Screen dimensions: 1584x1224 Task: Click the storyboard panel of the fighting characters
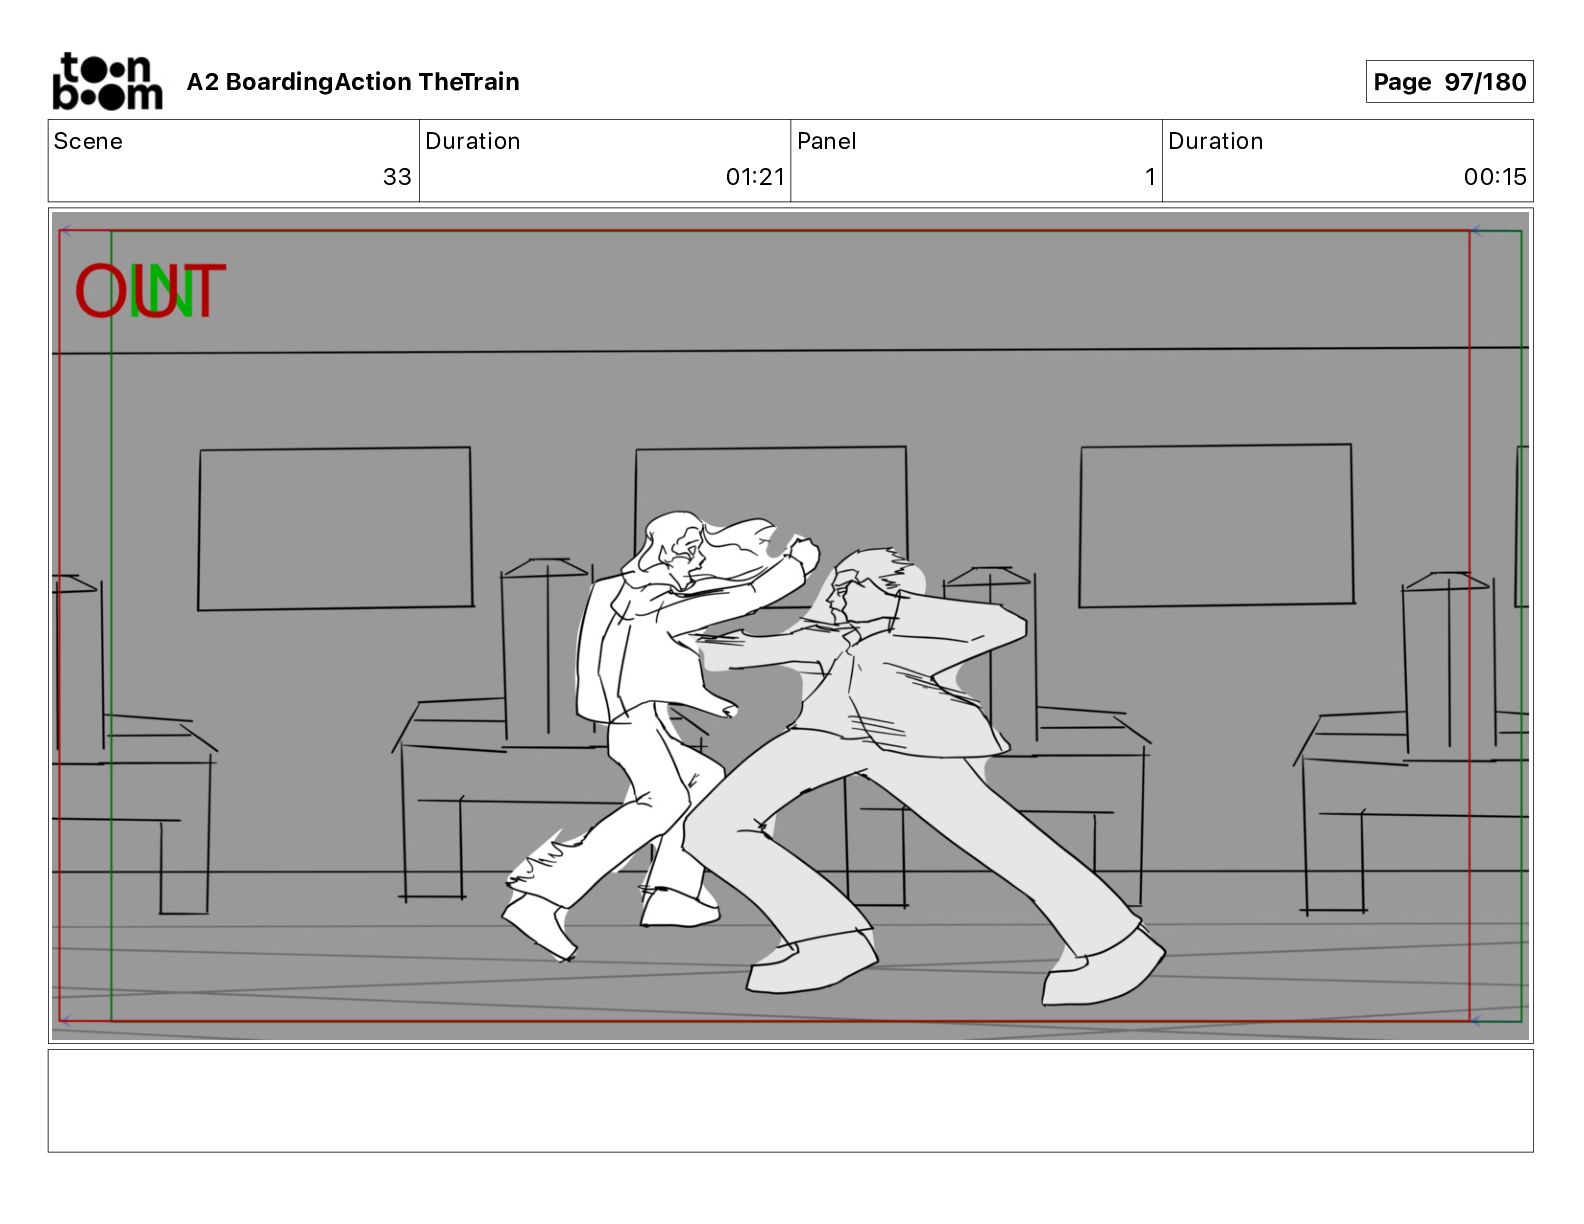click(x=790, y=626)
